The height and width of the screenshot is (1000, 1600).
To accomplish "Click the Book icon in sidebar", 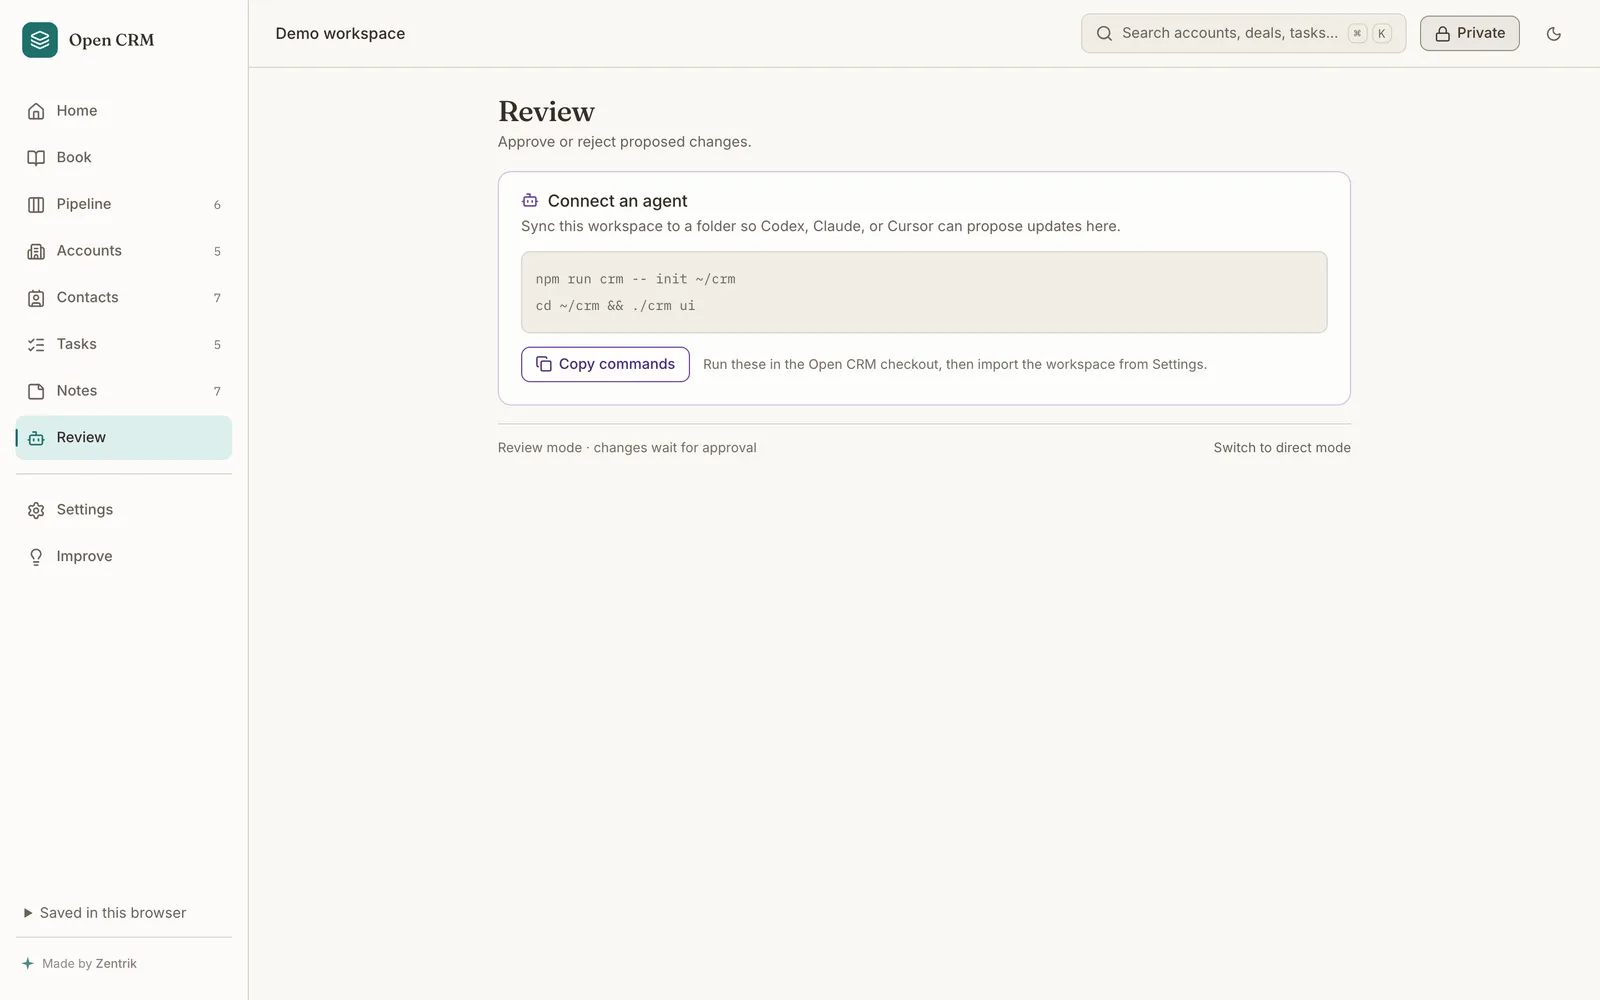I will coord(36,158).
